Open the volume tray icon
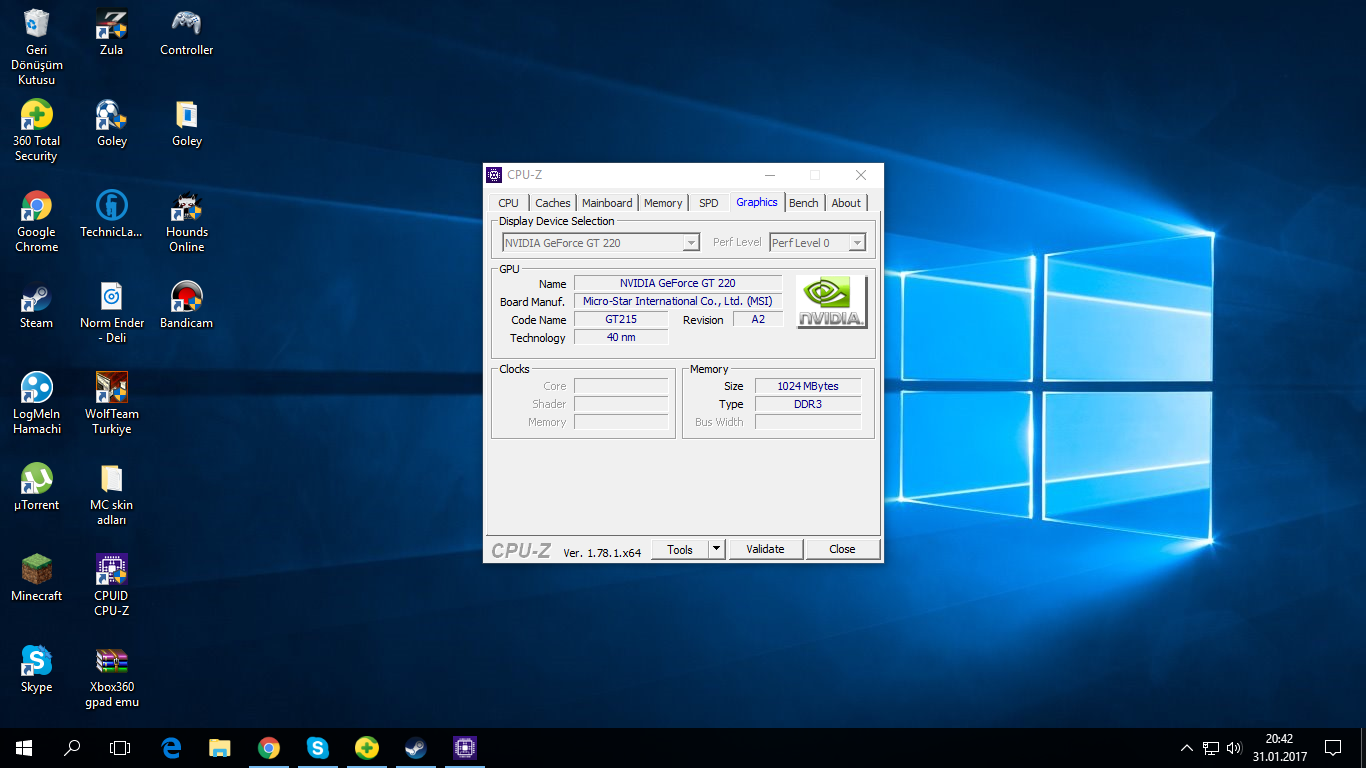Screen dimensions: 1366x768 (x=1234, y=747)
